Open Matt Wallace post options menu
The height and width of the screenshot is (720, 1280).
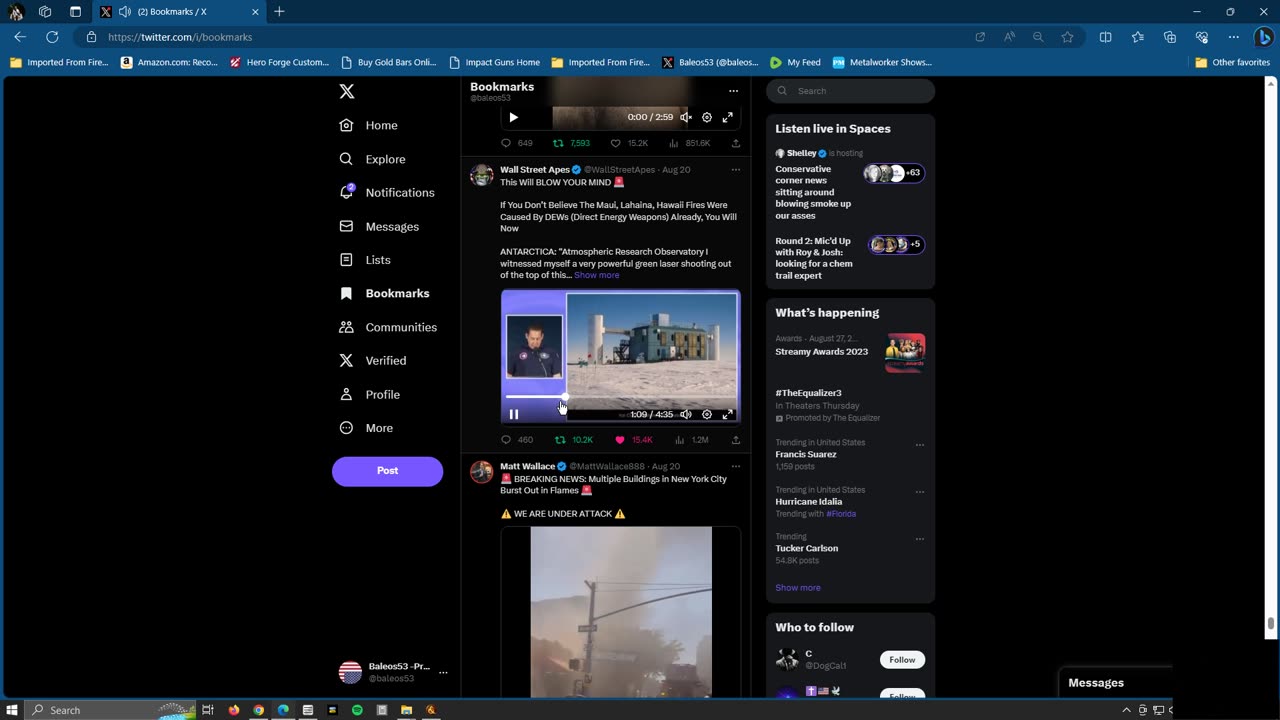pos(736,466)
